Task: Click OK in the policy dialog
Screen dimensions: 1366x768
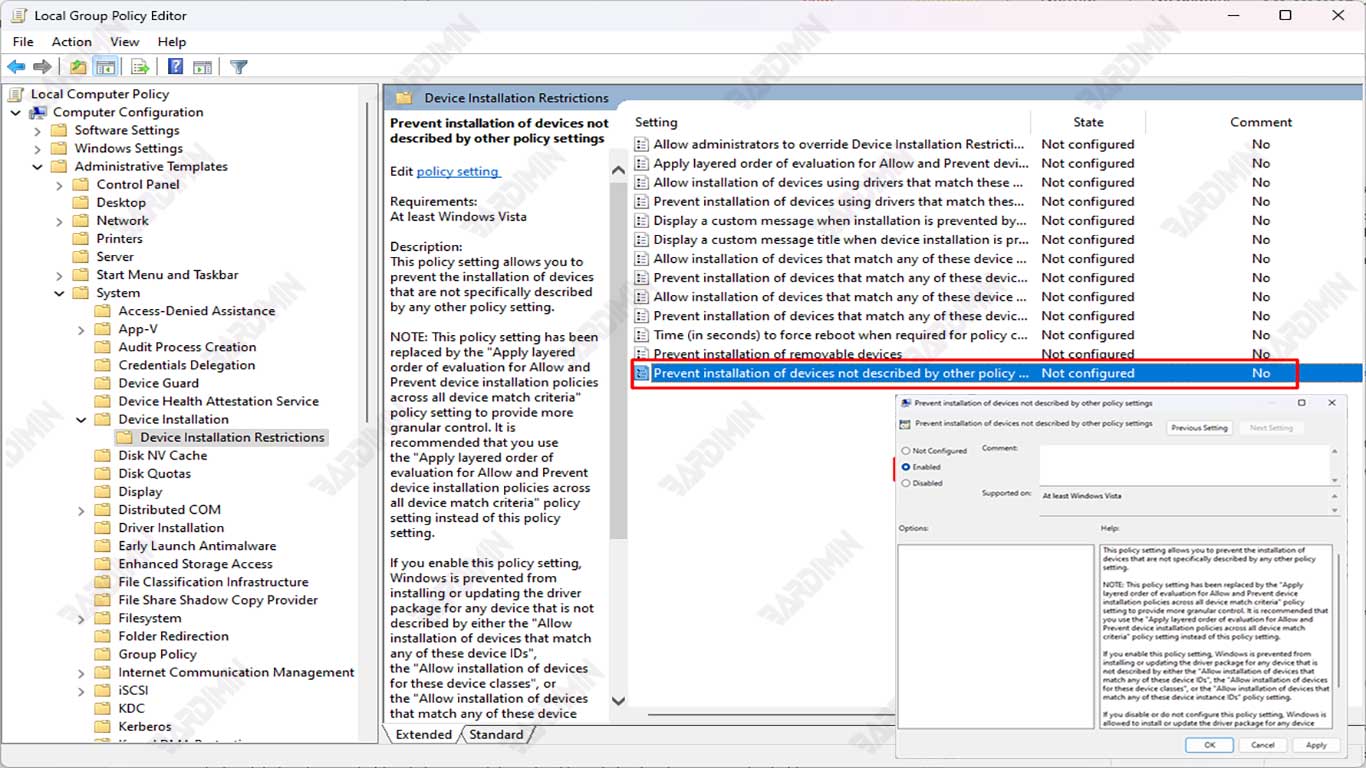Action: (1210, 745)
